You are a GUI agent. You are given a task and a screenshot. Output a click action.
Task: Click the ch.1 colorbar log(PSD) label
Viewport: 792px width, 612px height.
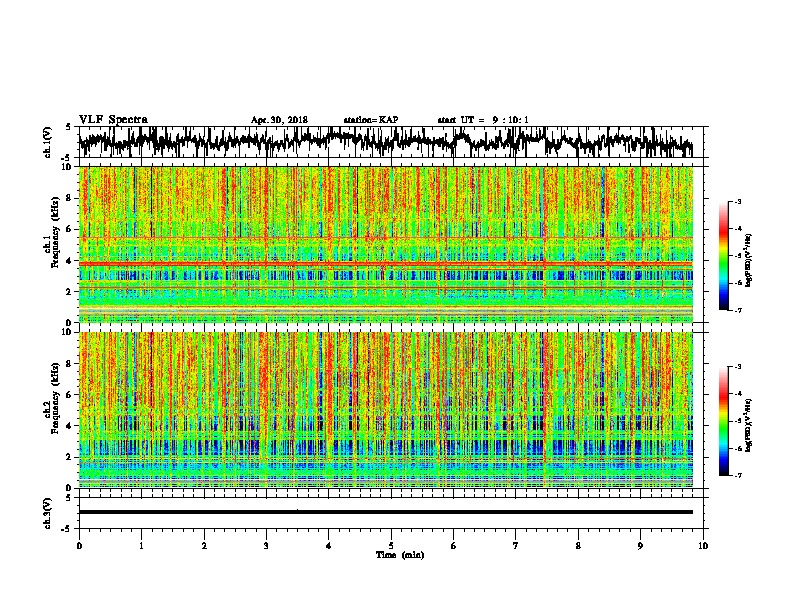click(x=748, y=261)
